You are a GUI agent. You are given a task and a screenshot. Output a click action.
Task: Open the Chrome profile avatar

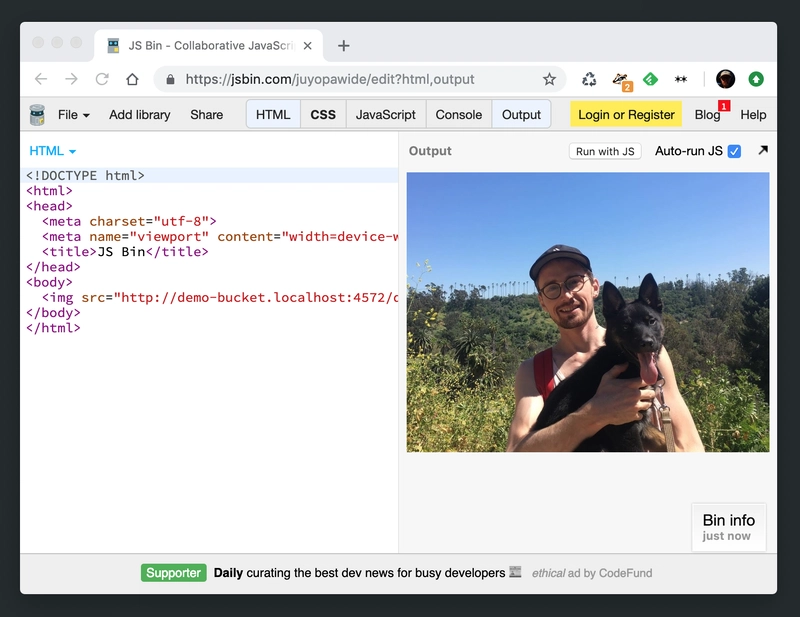click(x=725, y=79)
